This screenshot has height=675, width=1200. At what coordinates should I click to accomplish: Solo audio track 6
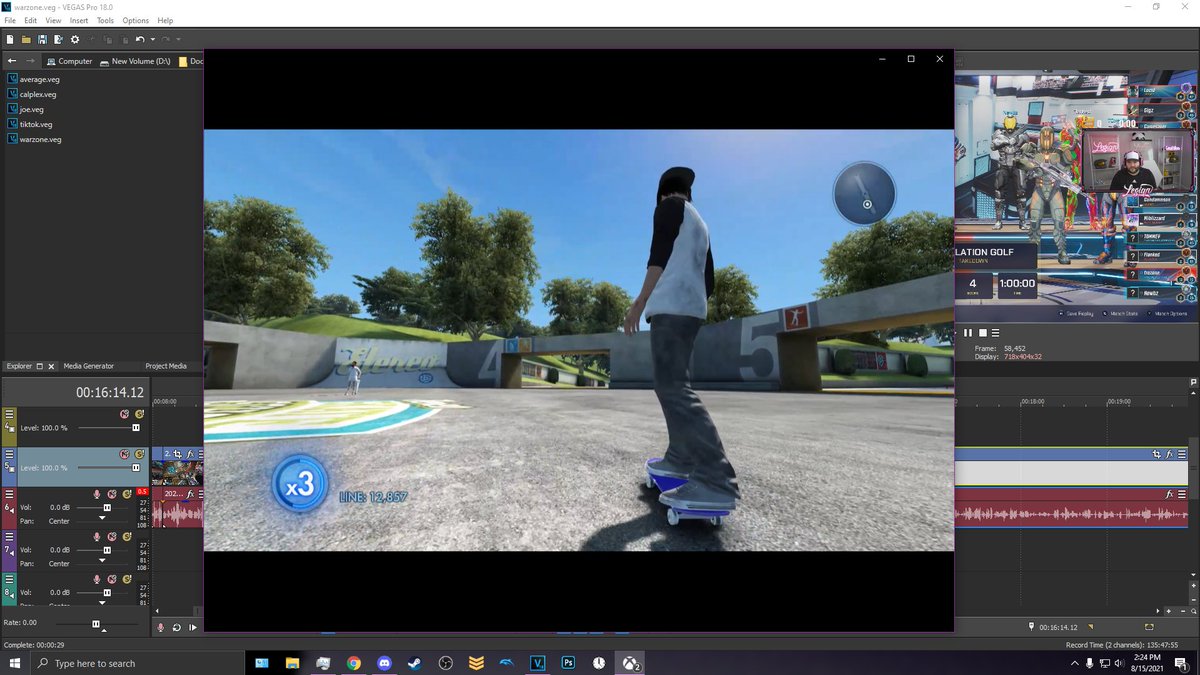(126, 494)
